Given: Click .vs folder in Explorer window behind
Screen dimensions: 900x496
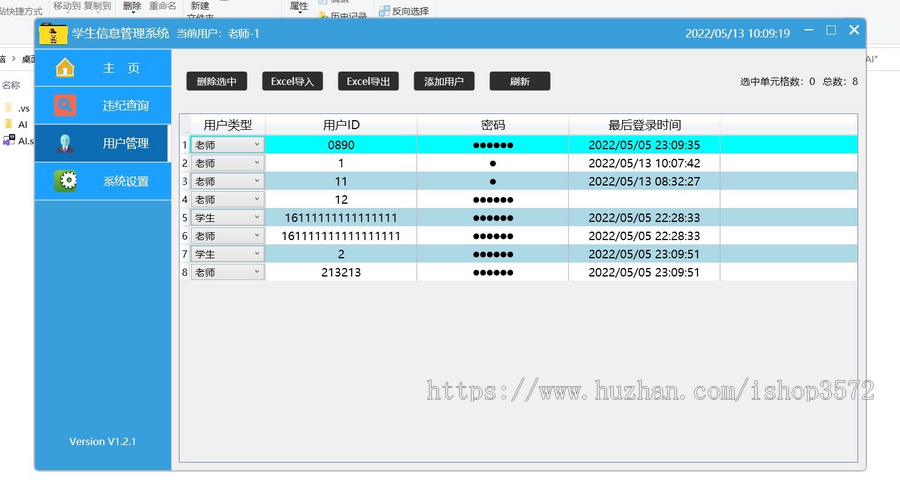Looking at the screenshot, I should (17, 108).
